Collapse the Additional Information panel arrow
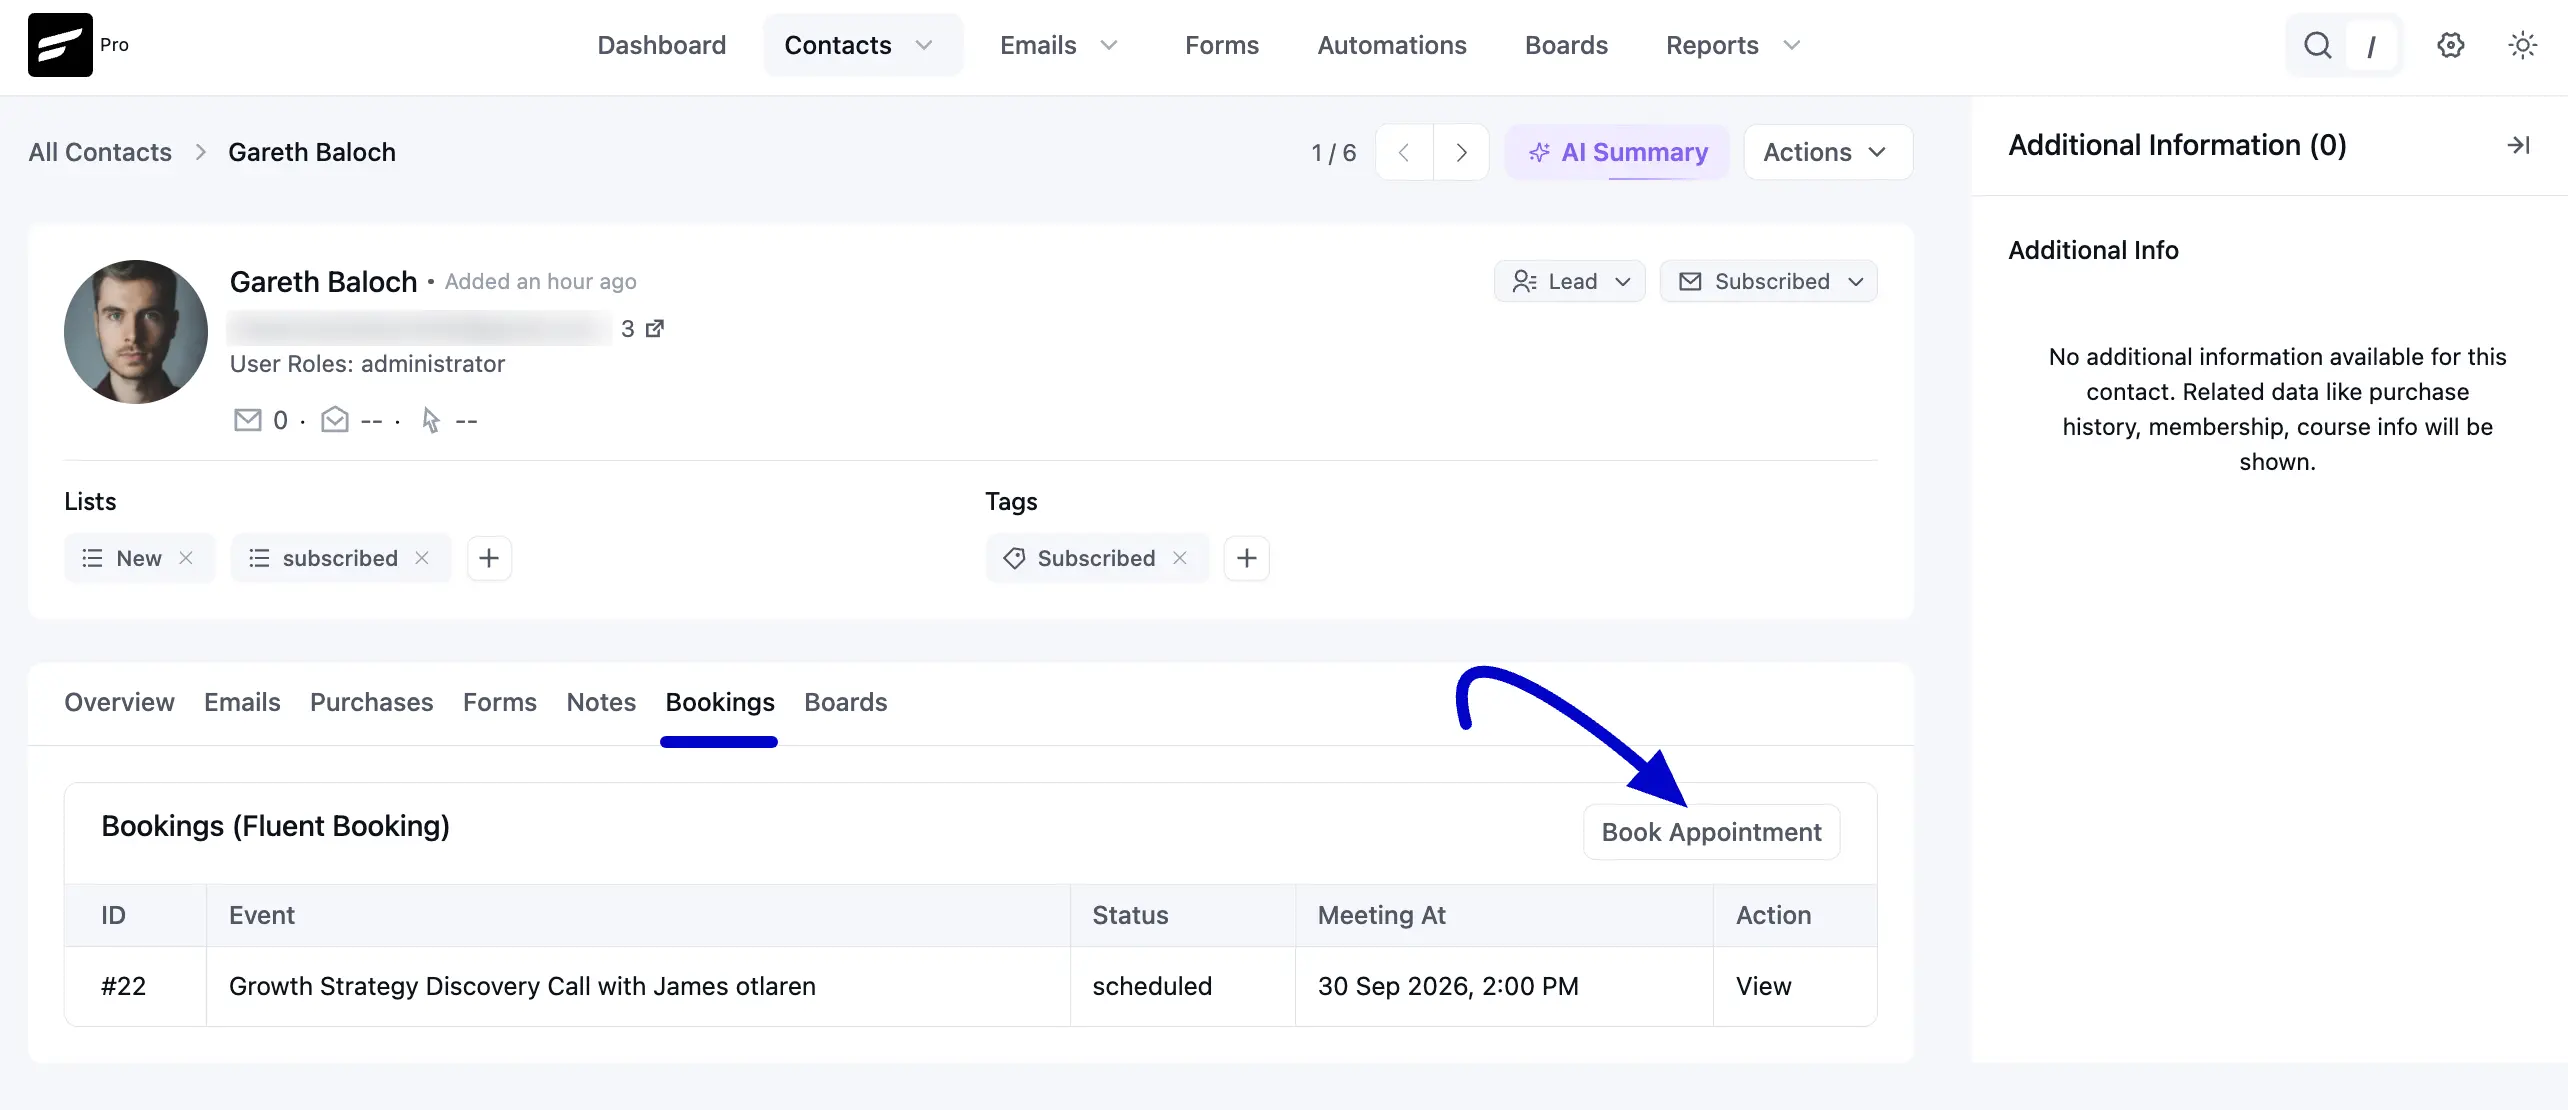 click(x=2518, y=145)
